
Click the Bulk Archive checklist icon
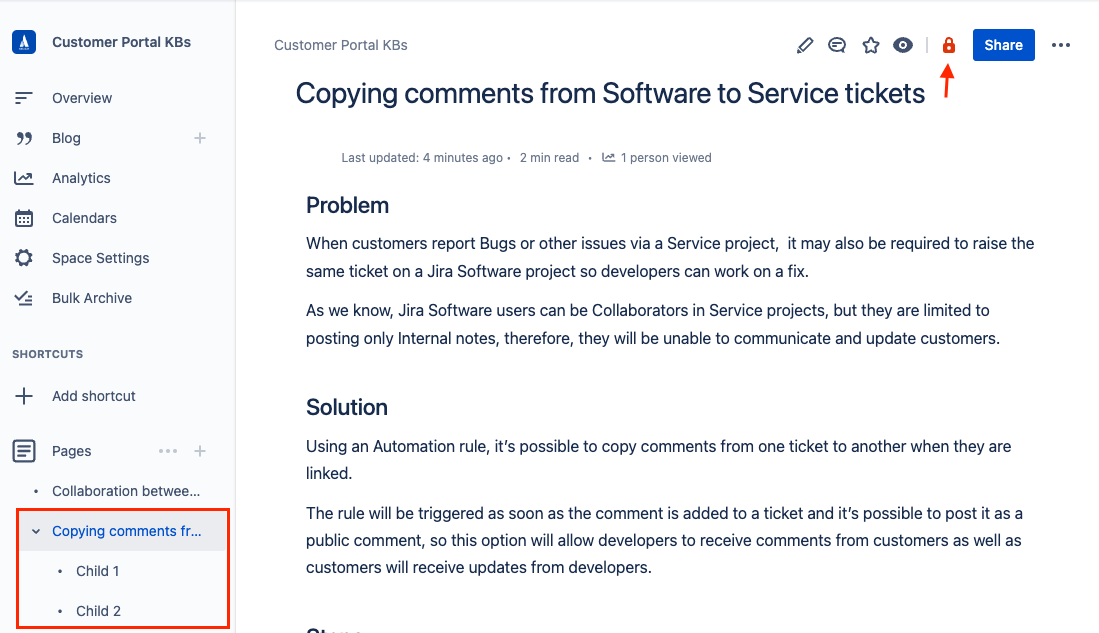tap(24, 298)
